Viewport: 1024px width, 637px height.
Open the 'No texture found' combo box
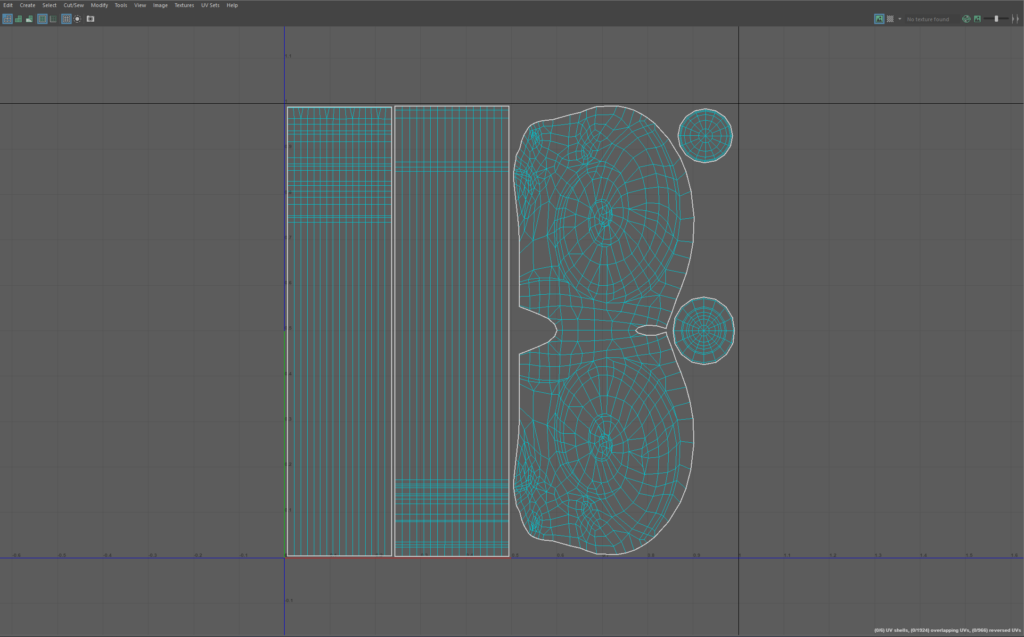coord(930,19)
